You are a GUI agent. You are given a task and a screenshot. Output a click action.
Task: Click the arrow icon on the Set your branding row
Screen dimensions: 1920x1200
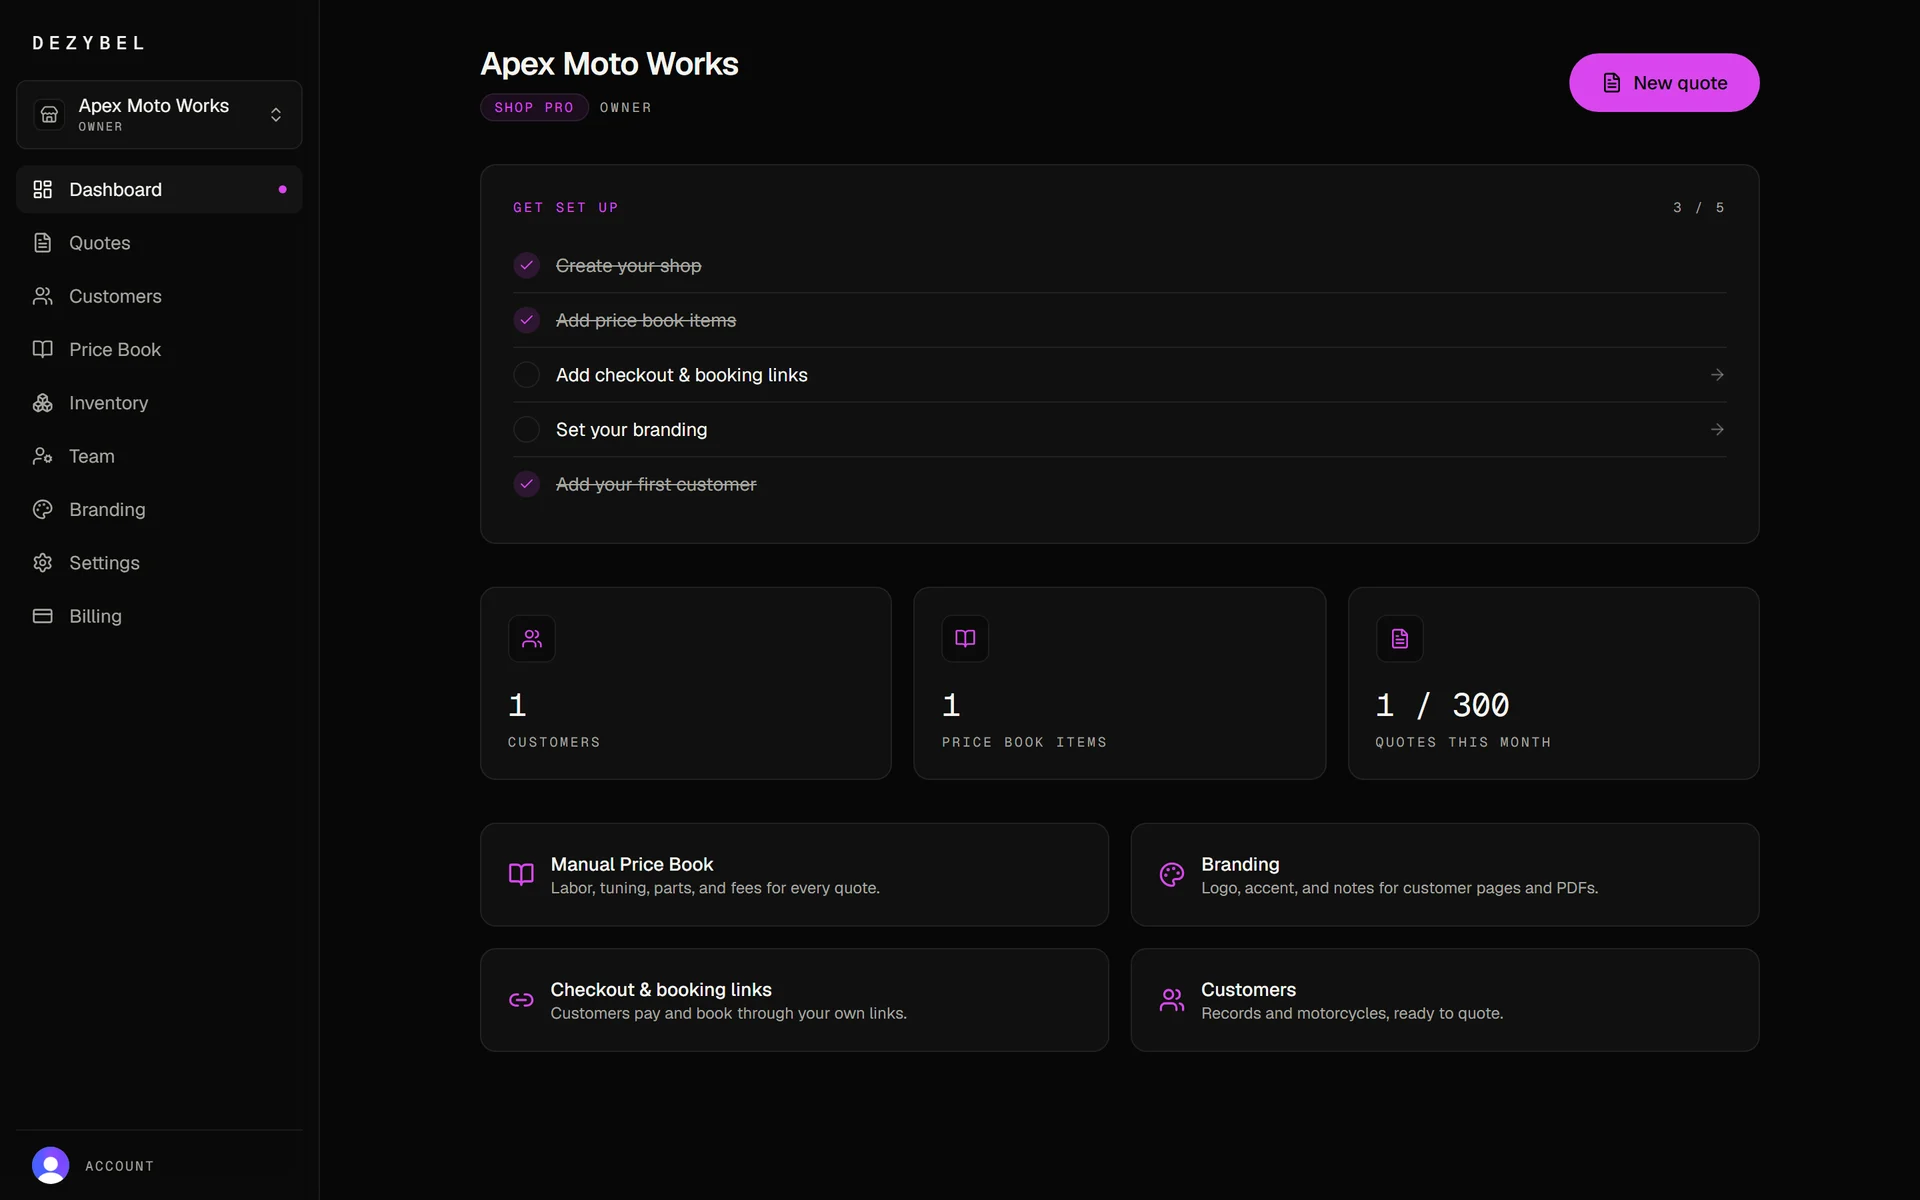pos(1717,429)
